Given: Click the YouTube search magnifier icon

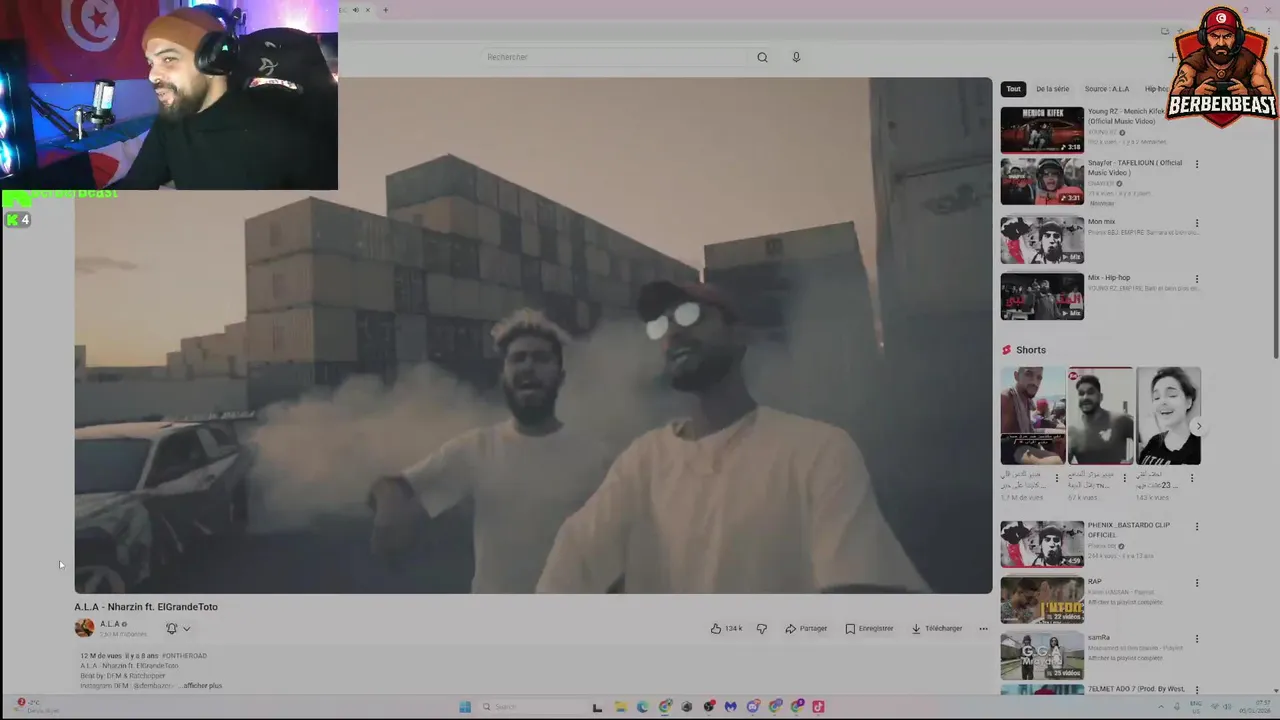Looking at the screenshot, I should coord(762,57).
